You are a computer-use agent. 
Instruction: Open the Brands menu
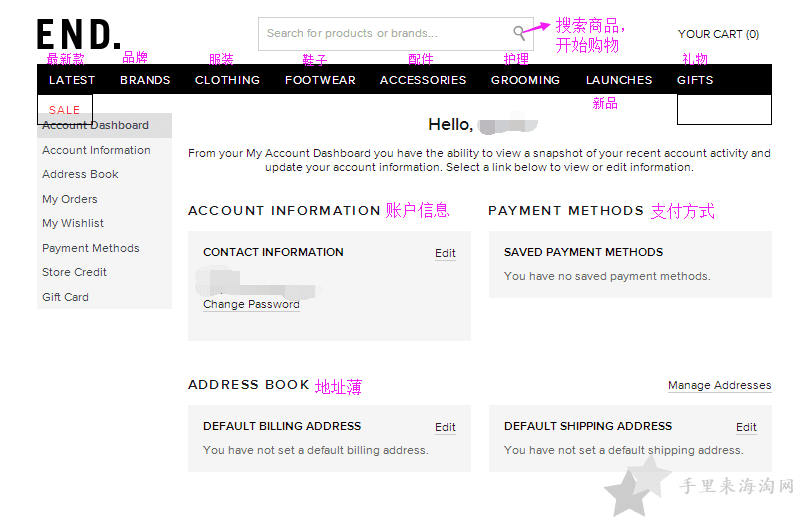click(145, 80)
